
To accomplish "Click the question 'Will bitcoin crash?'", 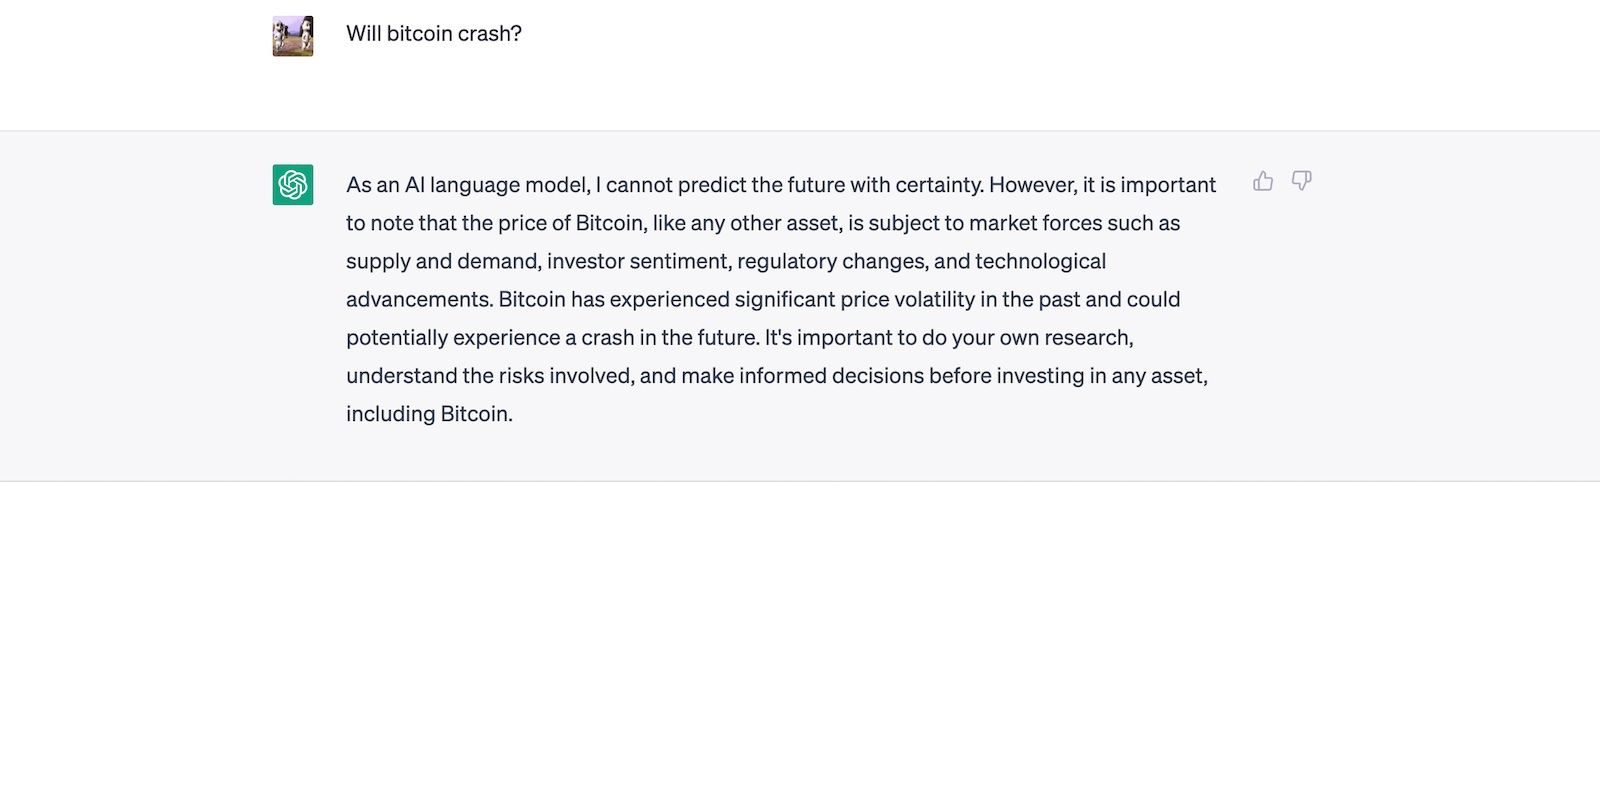I will point(434,32).
